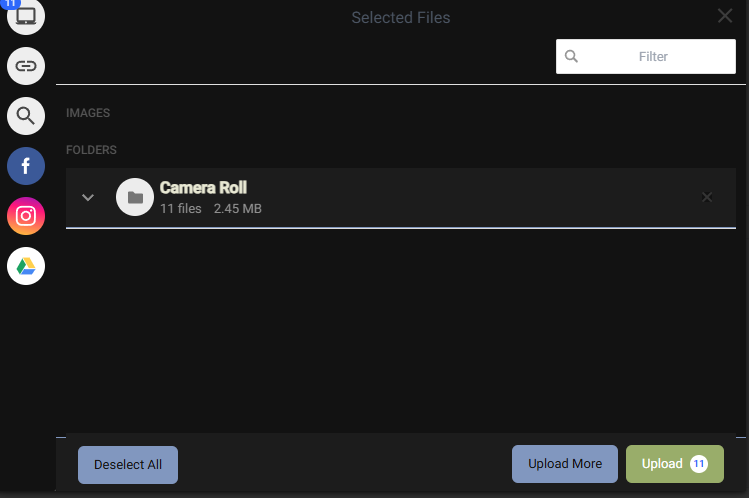Click the Upload More button

[565, 464]
